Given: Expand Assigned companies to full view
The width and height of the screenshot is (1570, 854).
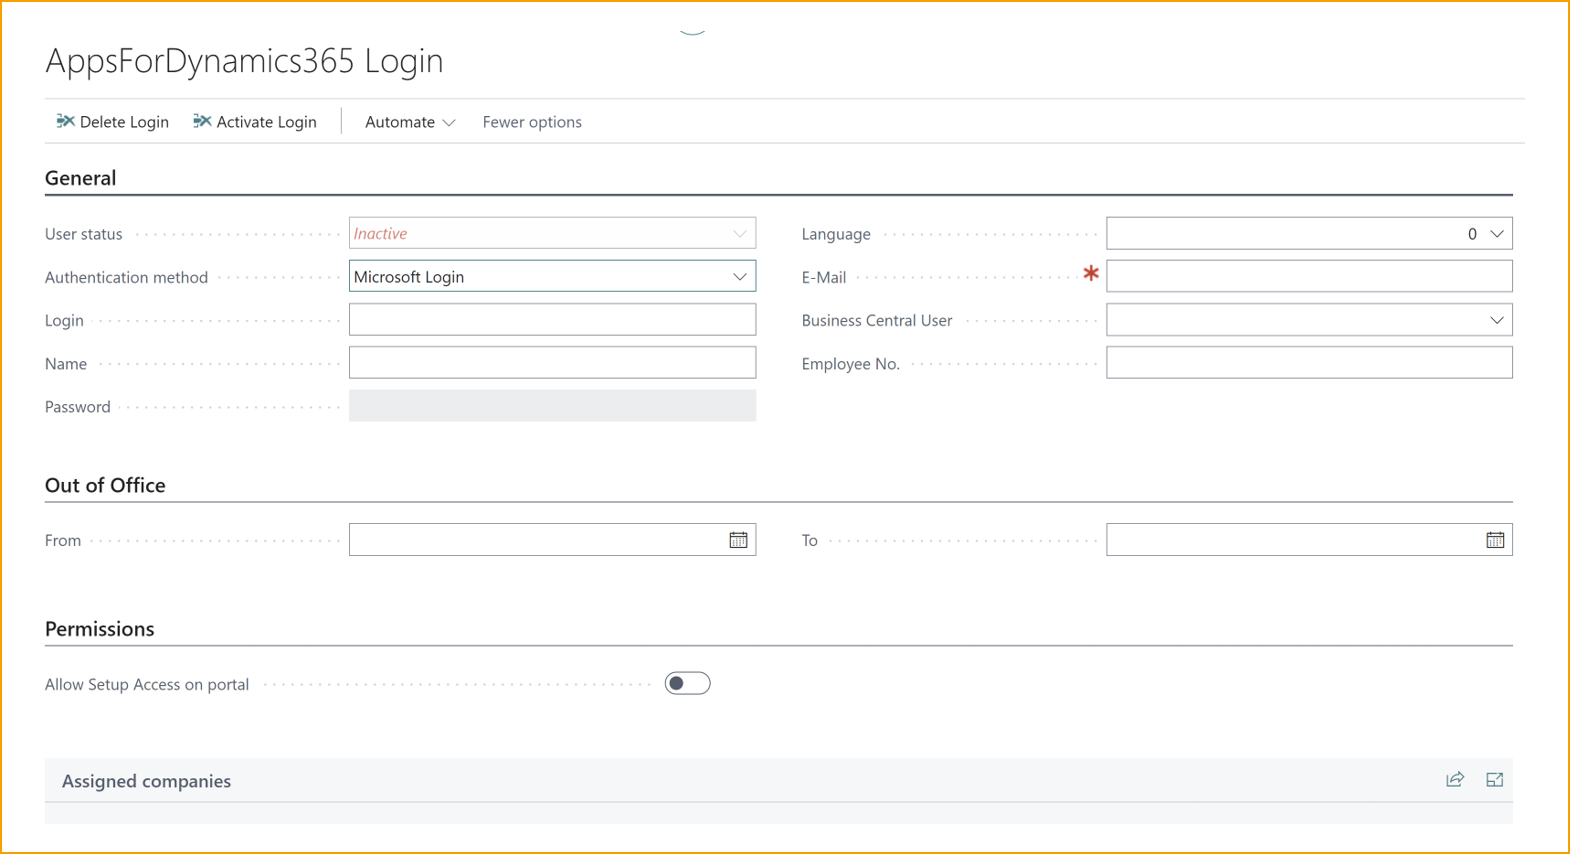Looking at the screenshot, I should tap(1495, 780).
